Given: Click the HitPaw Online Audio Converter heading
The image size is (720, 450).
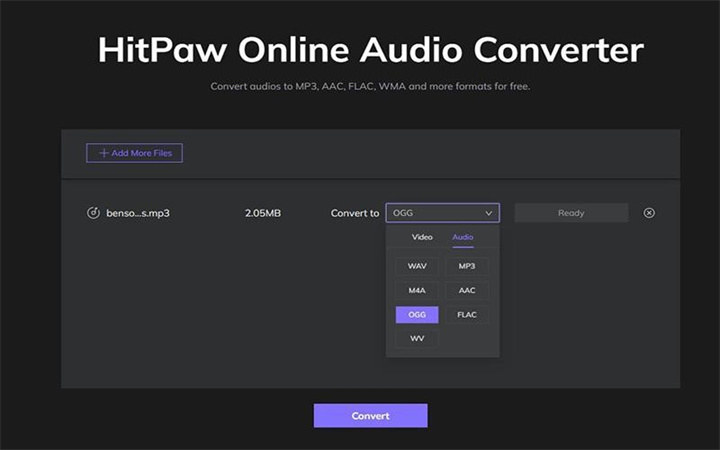Looking at the screenshot, I should [x=371, y=50].
